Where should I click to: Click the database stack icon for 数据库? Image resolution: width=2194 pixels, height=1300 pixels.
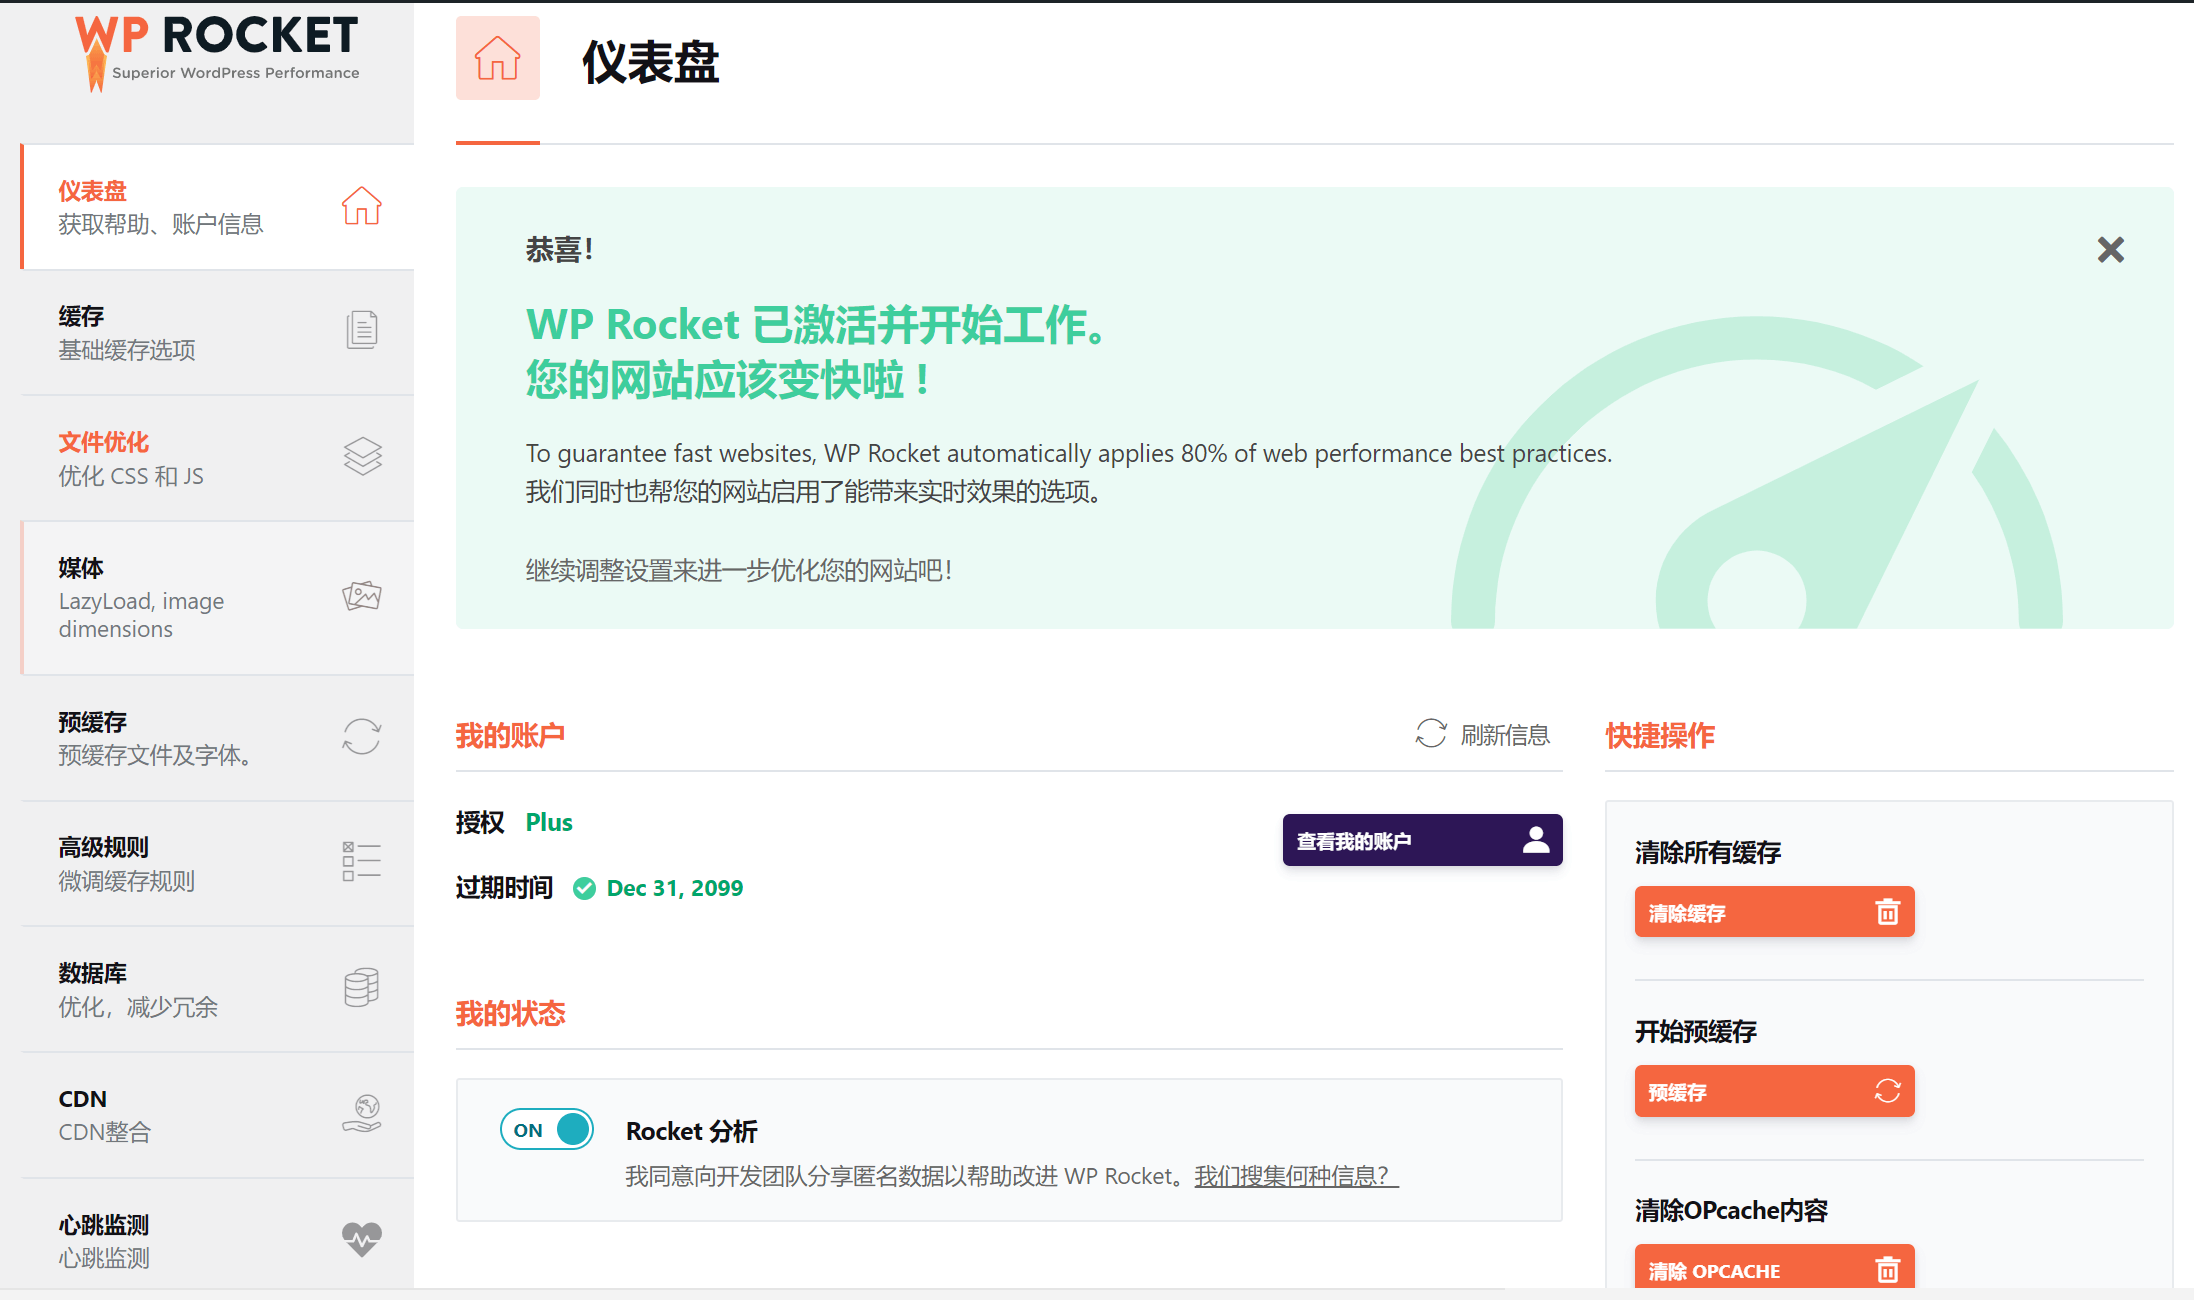click(x=361, y=987)
